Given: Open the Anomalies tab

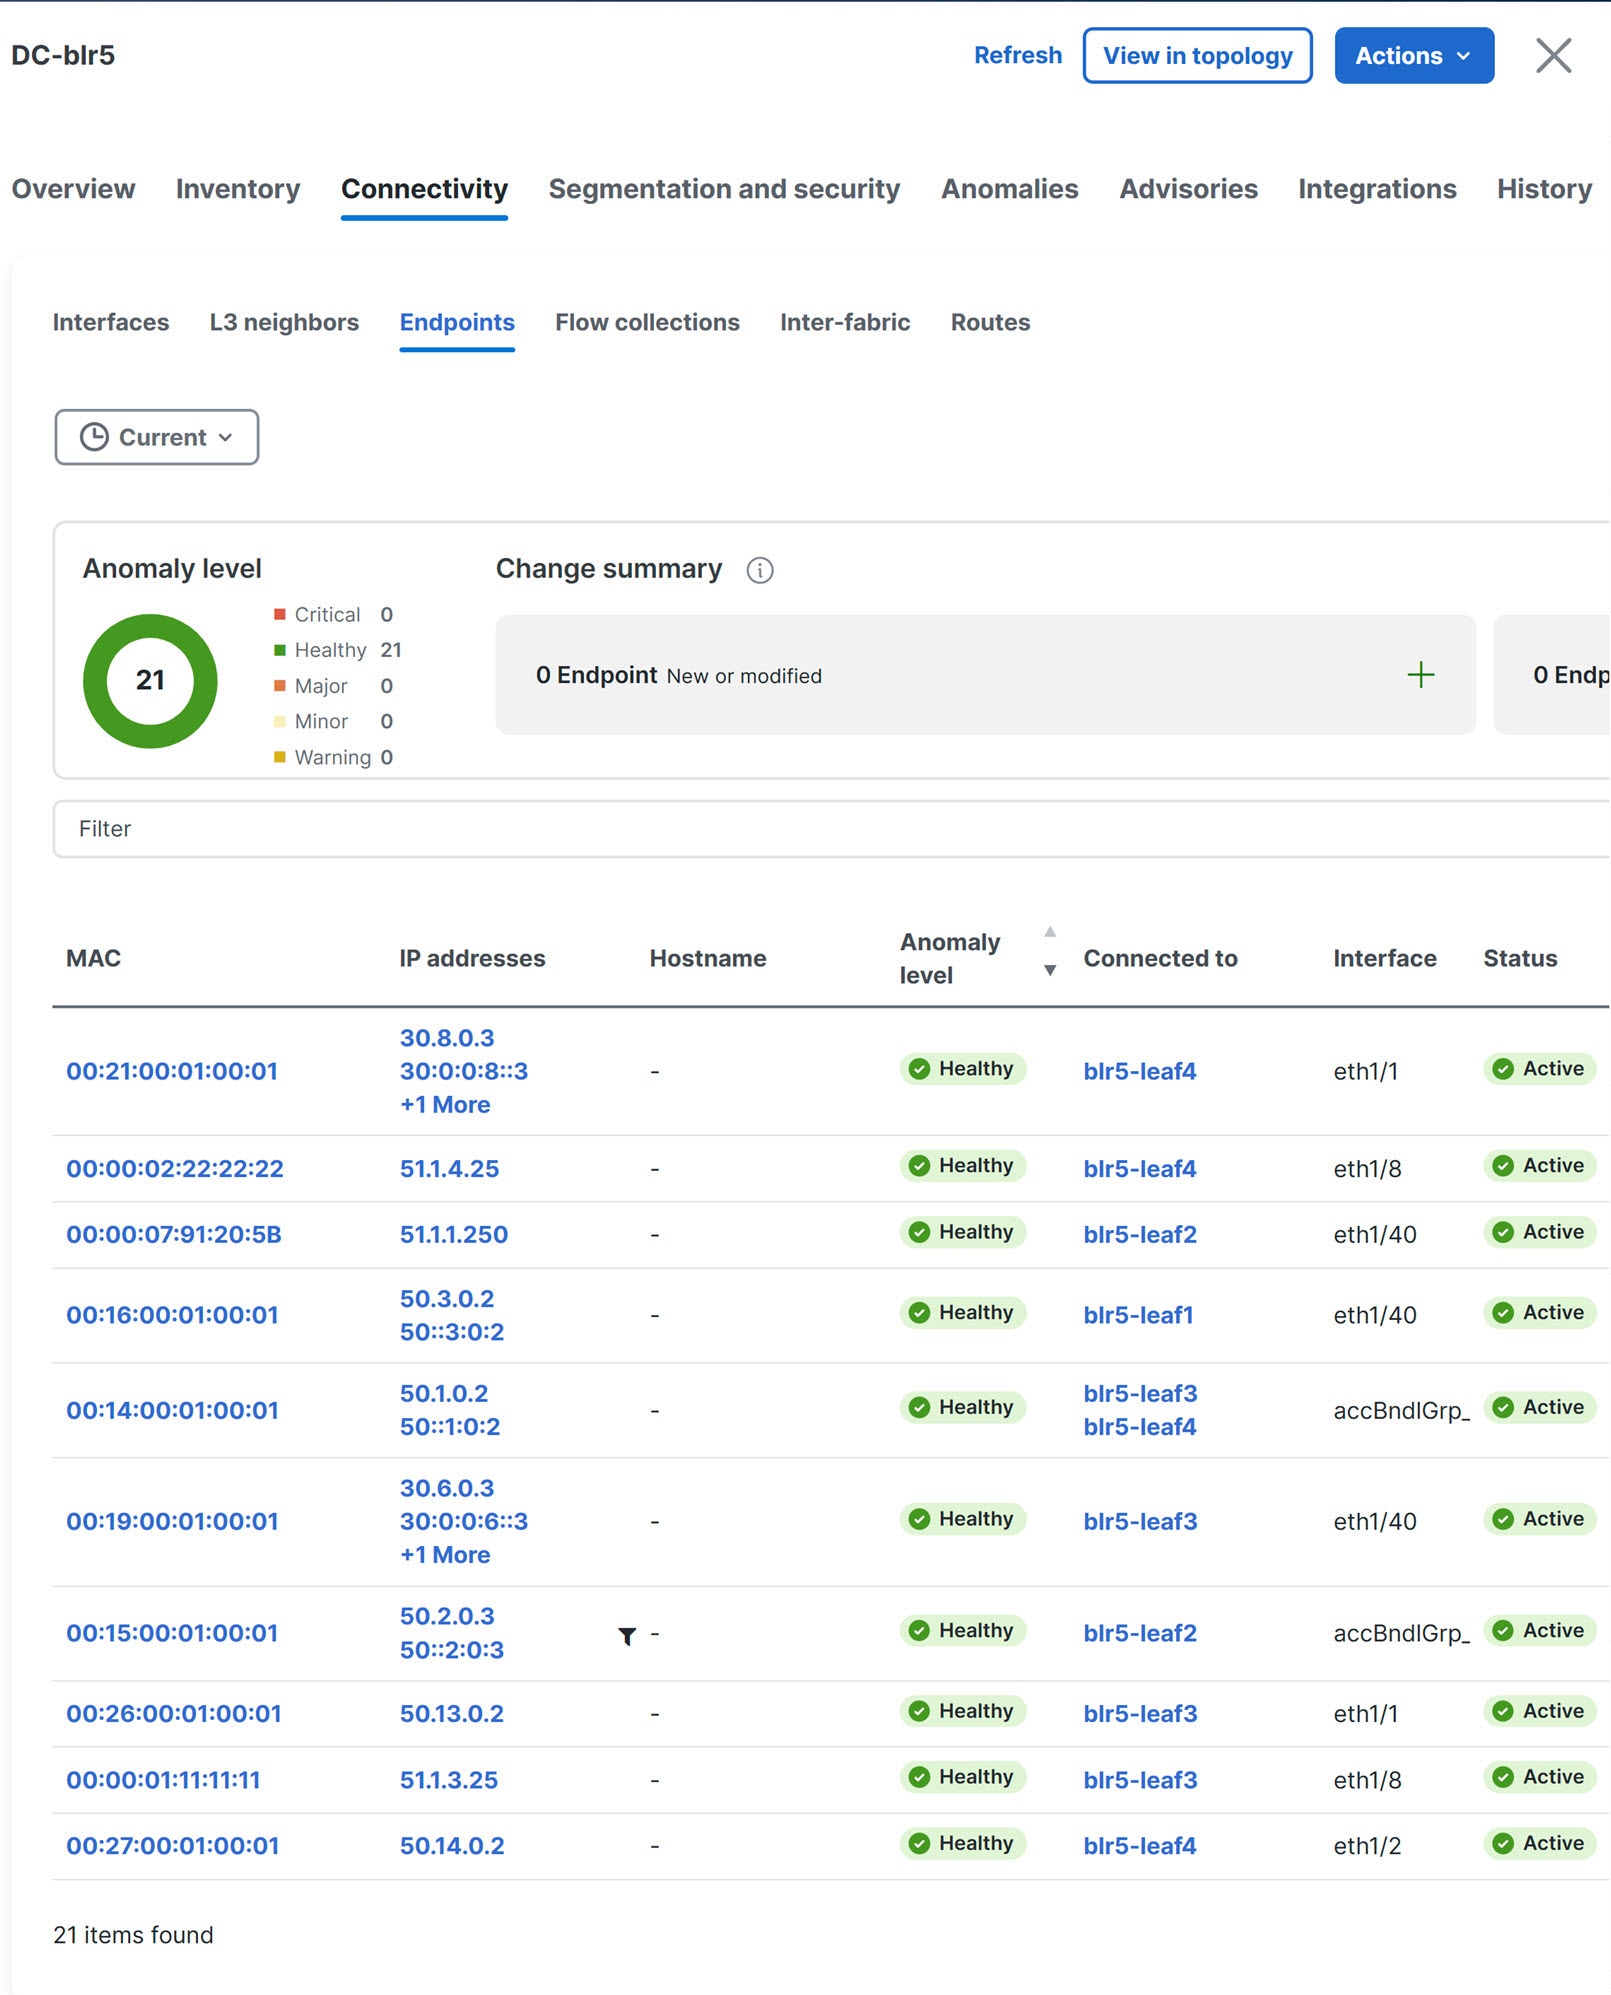Looking at the screenshot, I should click(1009, 189).
